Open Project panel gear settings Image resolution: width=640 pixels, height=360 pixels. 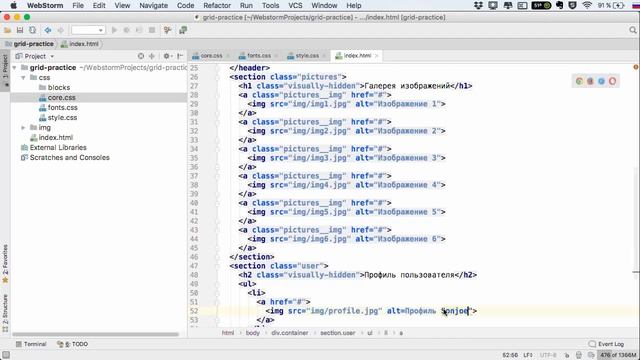[x=167, y=56]
